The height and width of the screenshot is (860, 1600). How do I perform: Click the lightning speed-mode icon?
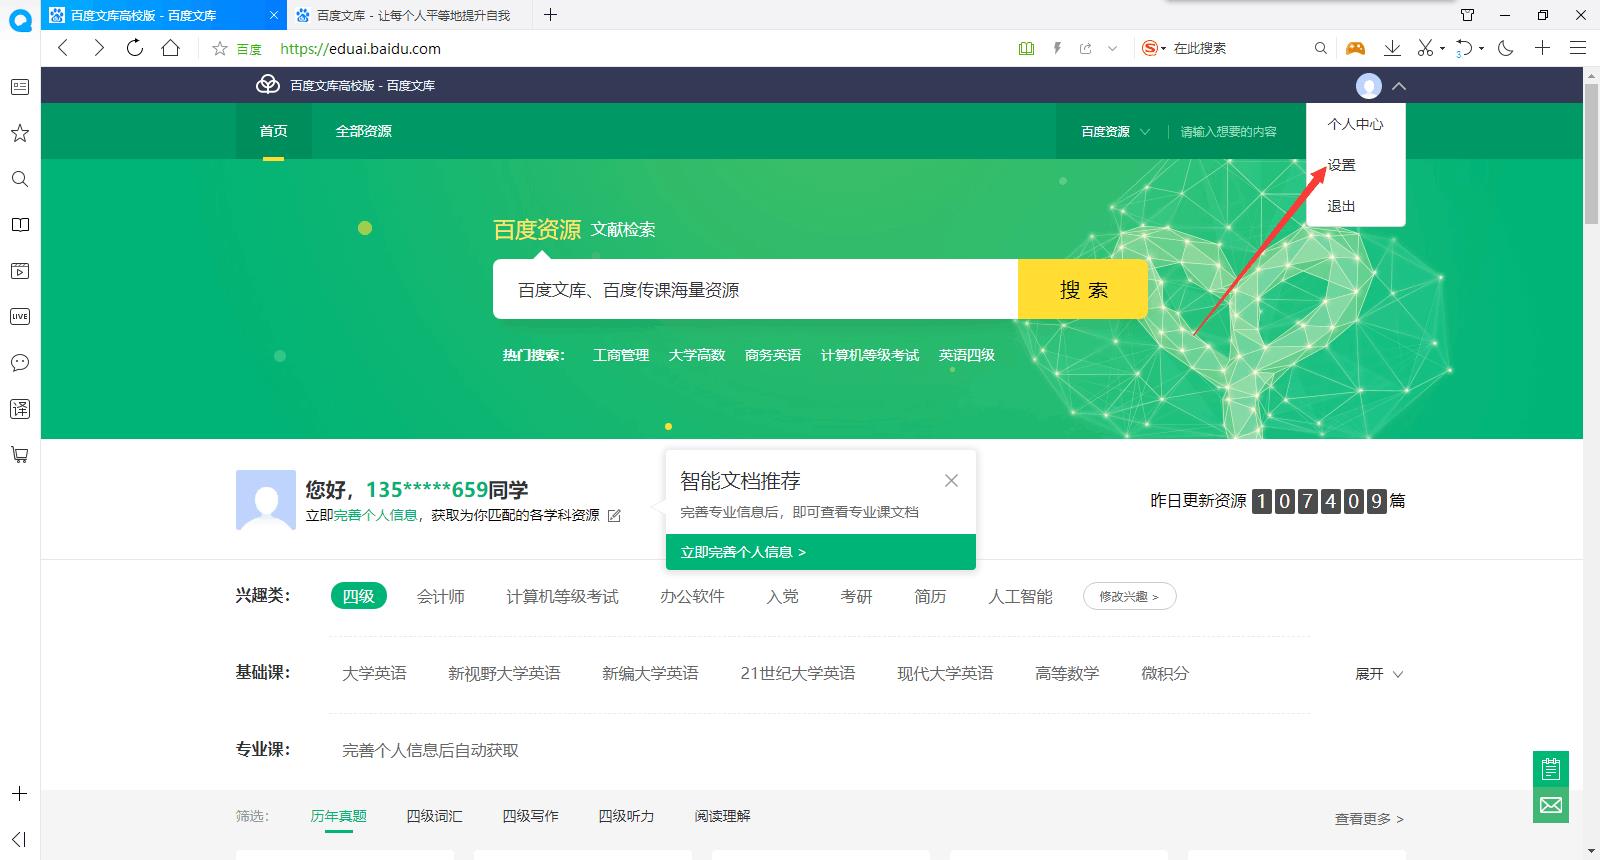click(x=1057, y=48)
